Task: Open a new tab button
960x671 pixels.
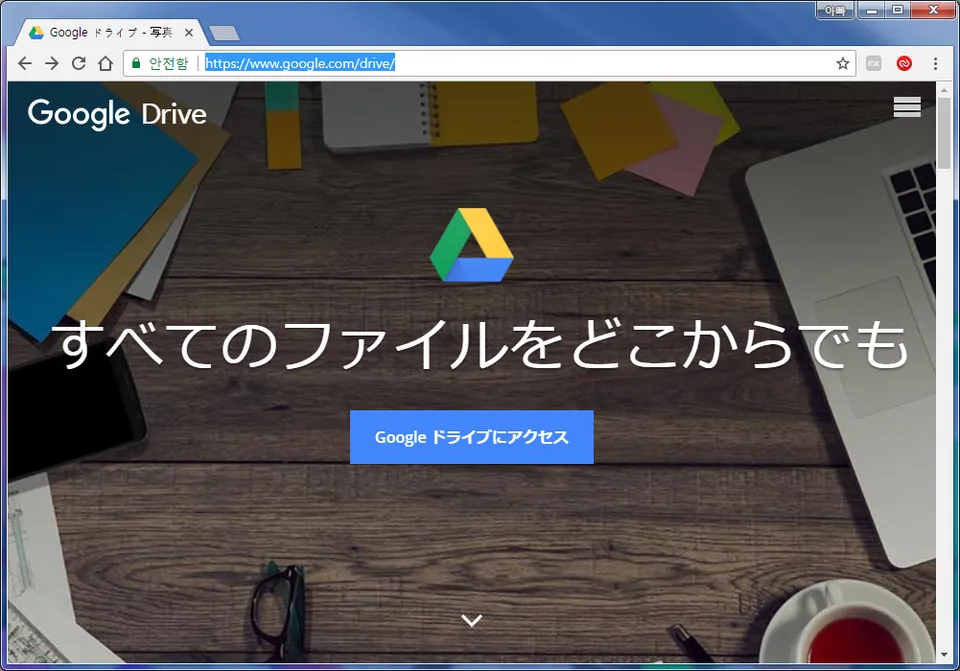Action: coord(224,33)
